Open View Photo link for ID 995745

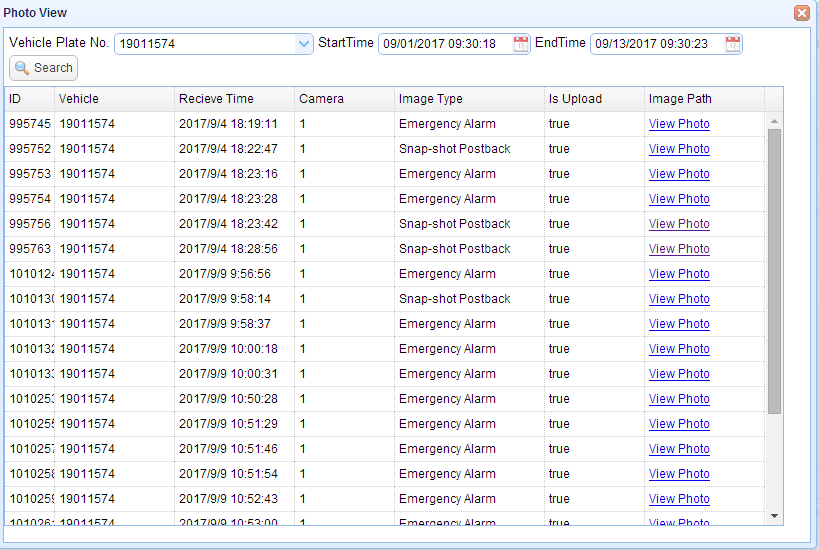pyautogui.click(x=679, y=124)
